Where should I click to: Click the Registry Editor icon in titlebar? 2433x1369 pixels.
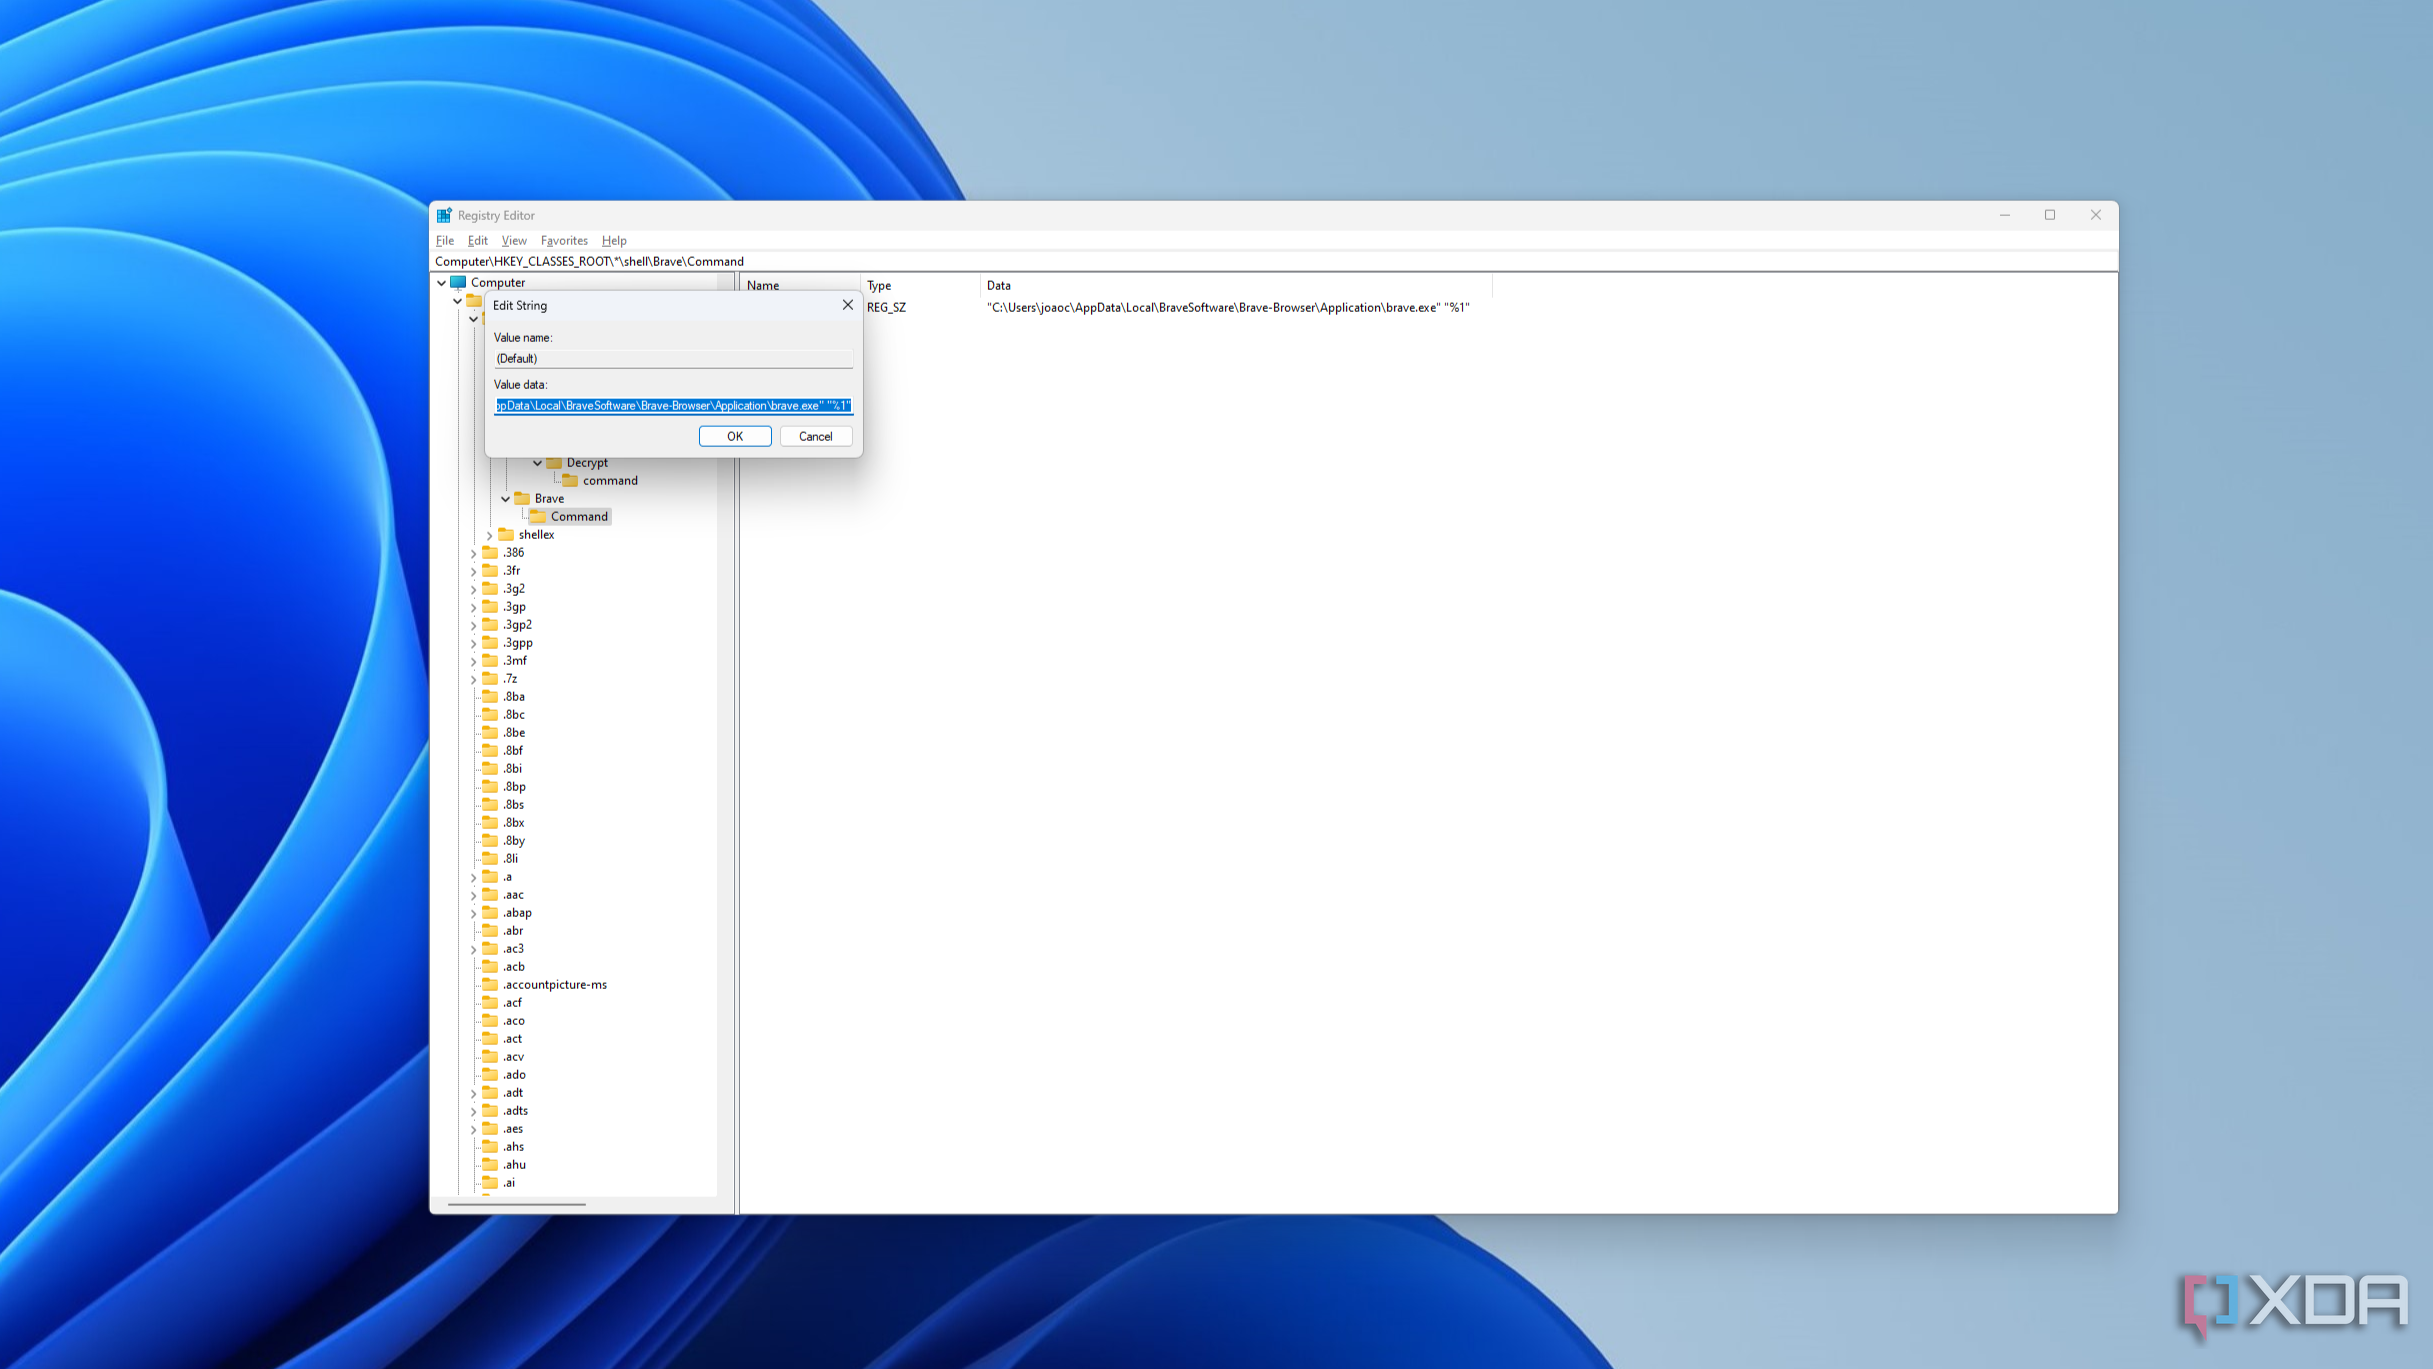tap(443, 214)
